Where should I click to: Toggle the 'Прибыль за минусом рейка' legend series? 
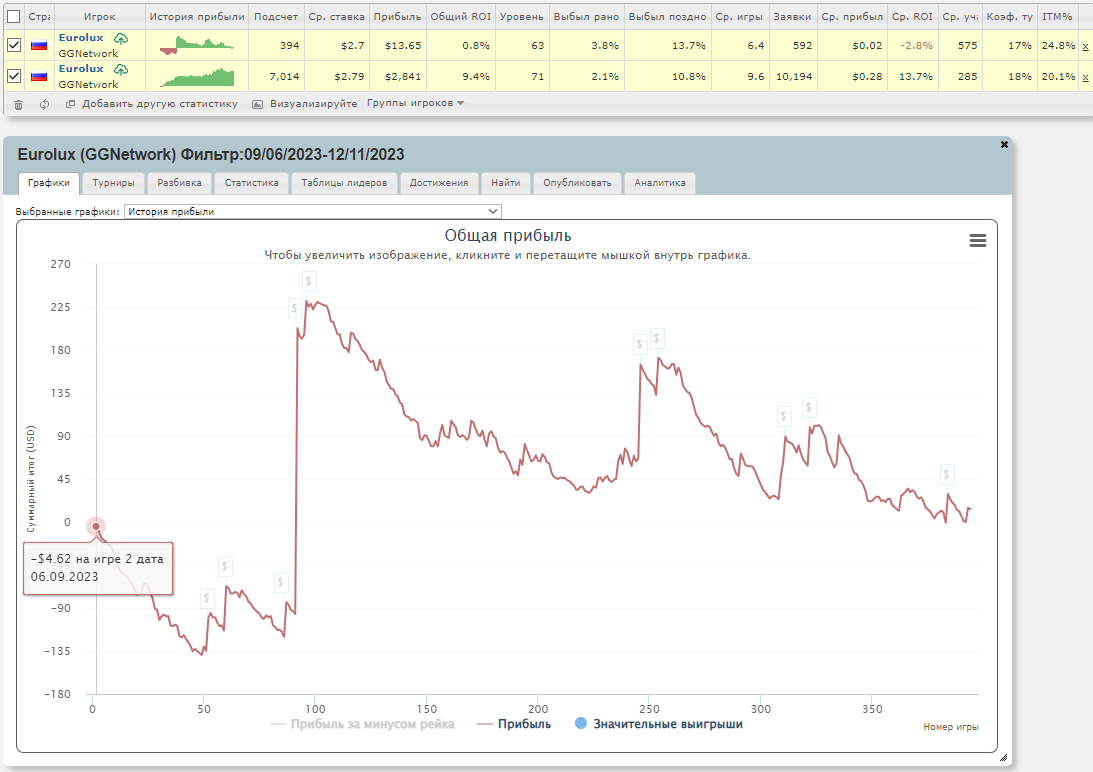click(362, 724)
